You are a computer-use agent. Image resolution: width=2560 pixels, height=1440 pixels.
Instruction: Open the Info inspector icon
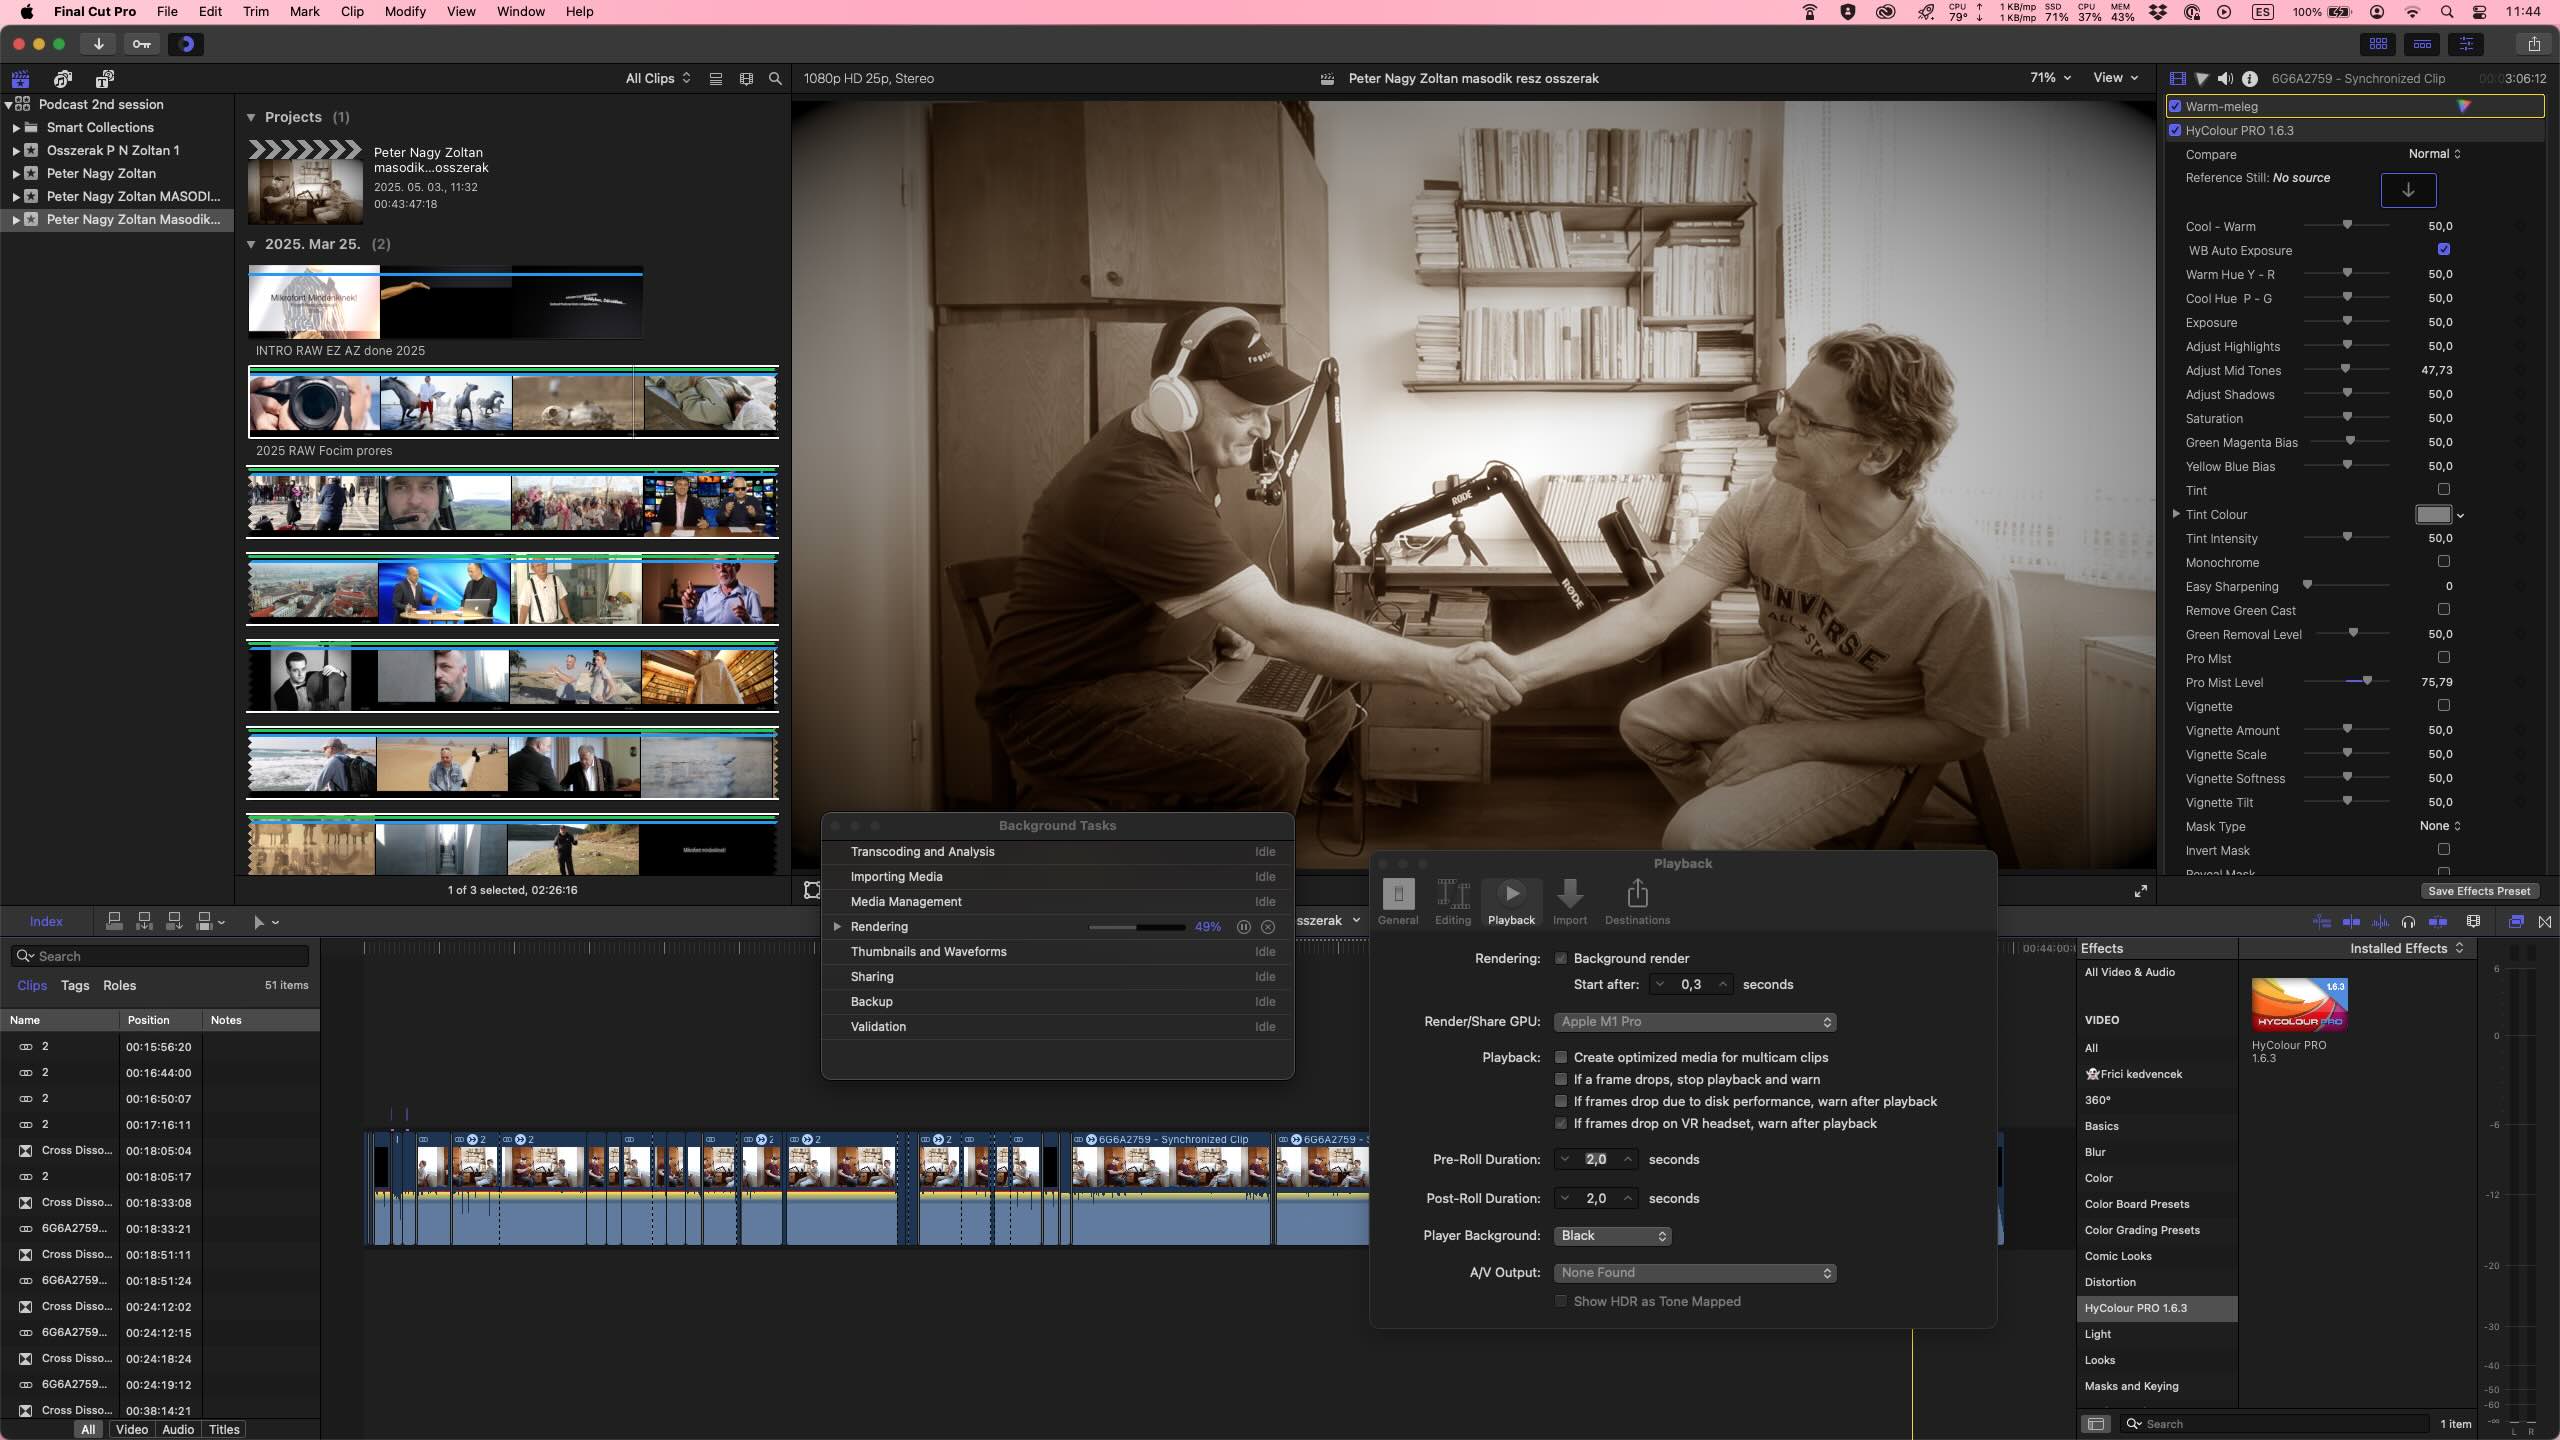(2249, 78)
